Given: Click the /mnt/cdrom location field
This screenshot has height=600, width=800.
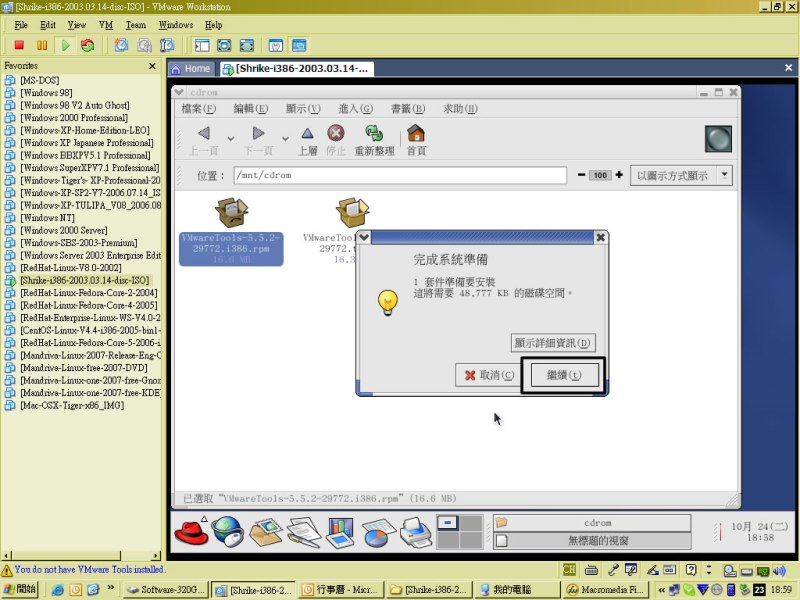Looking at the screenshot, I should tap(400, 175).
